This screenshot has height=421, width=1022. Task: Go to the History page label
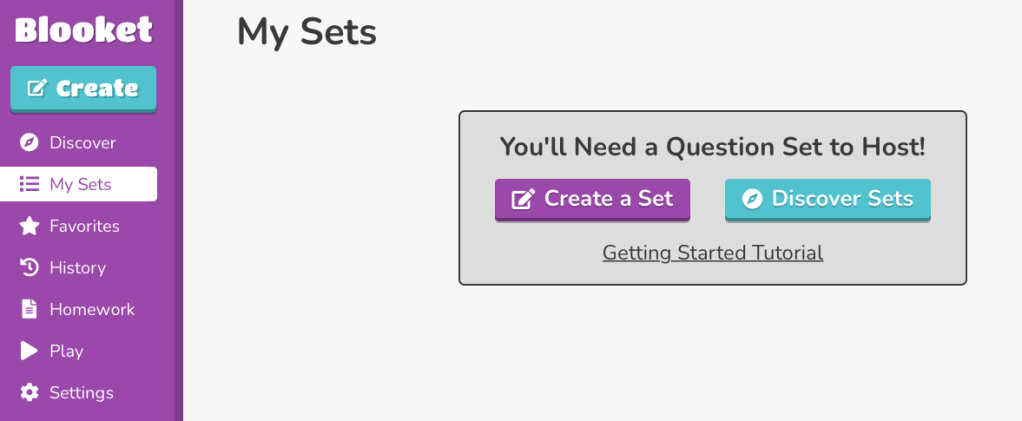tap(77, 268)
